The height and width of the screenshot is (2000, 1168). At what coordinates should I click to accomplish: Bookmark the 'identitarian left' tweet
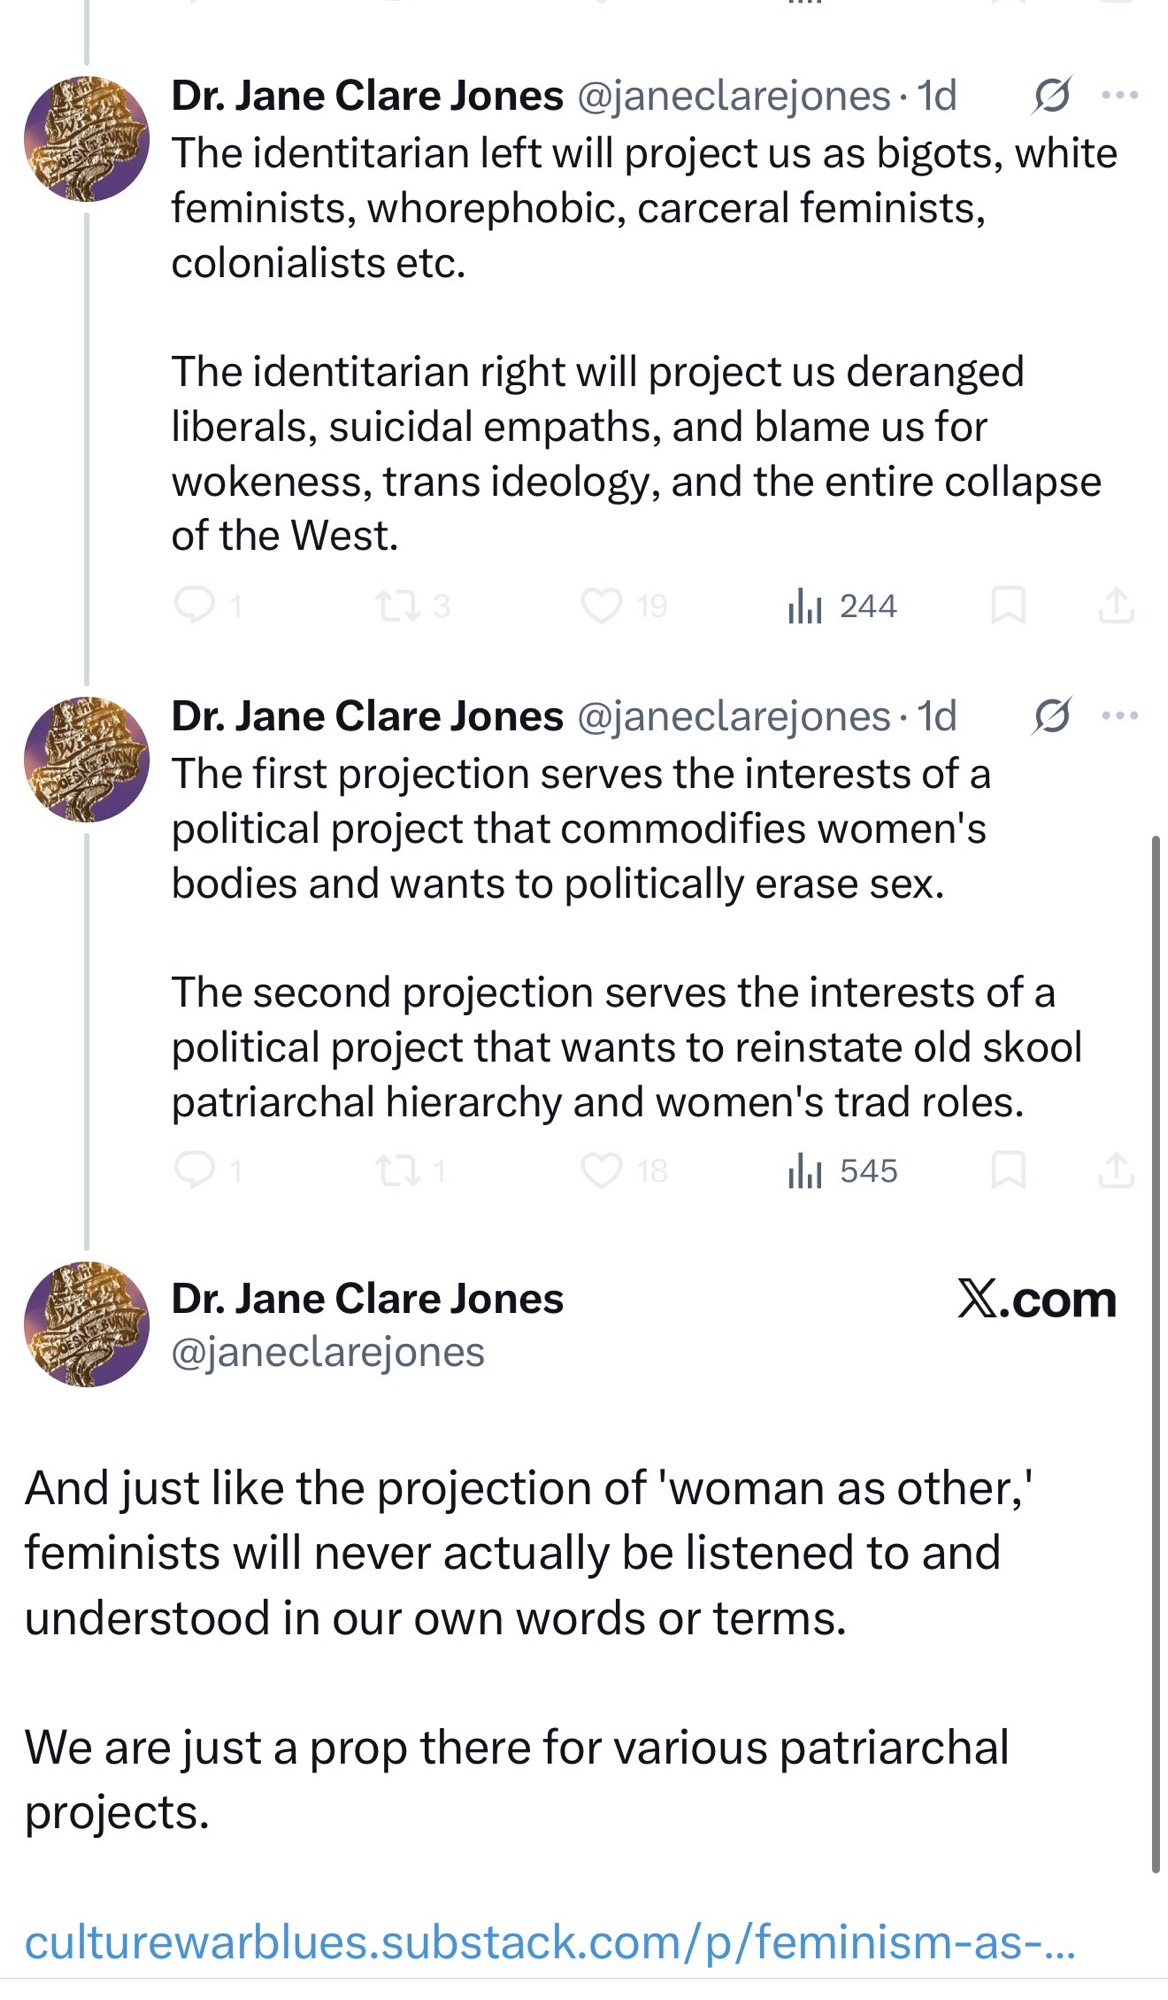pos(1007,605)
